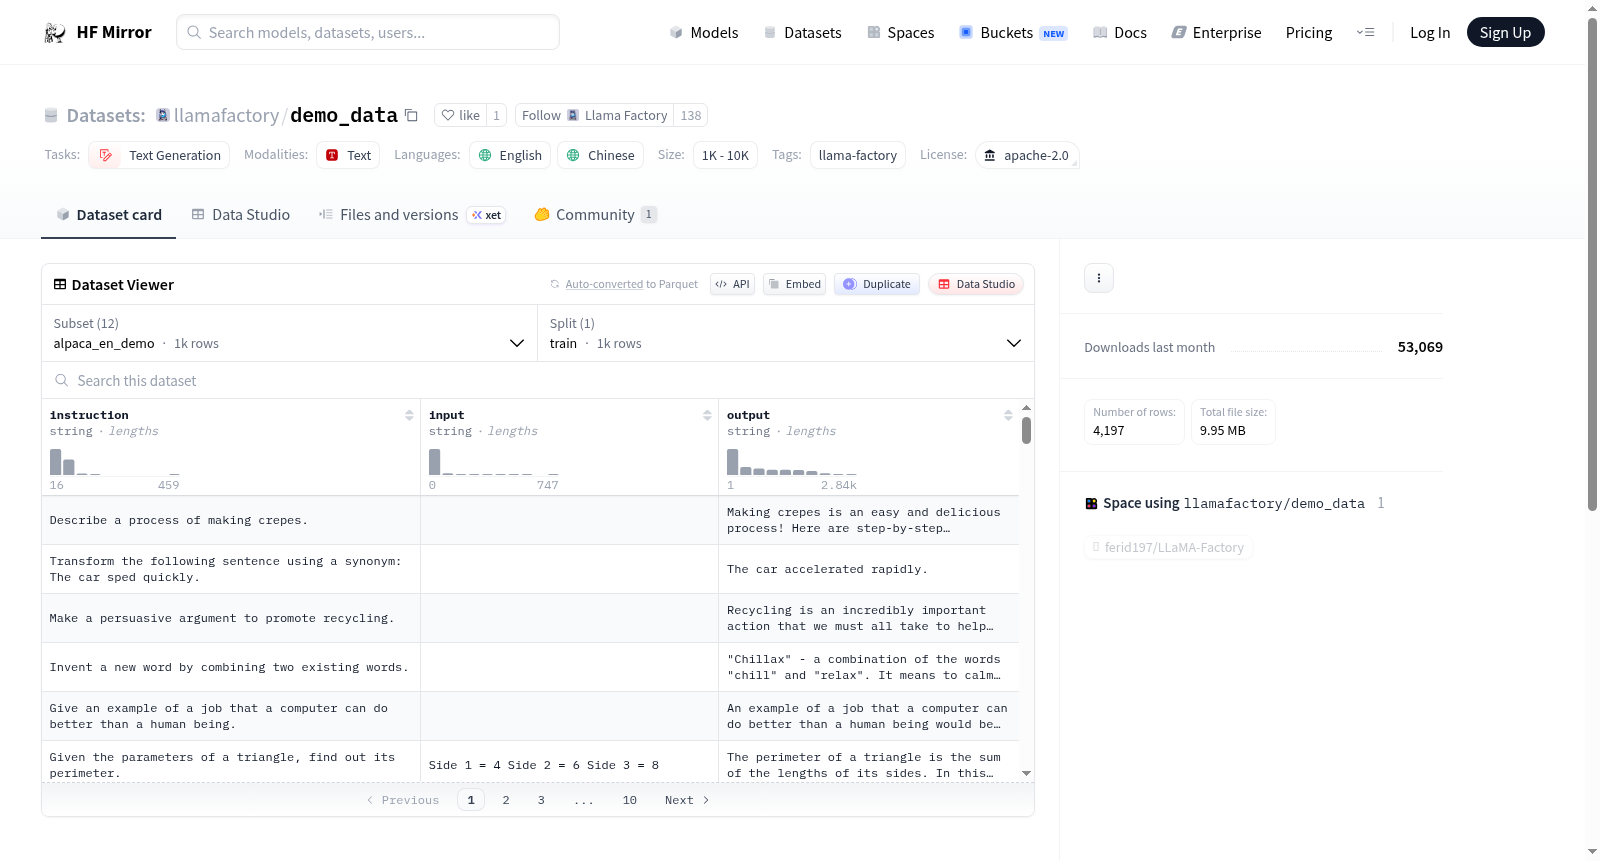The height and width of the screenshot is (861, 1600).
Task: Copy the dataset name with the copy icon
Action: pyautogui.click(x=411, y=115)
